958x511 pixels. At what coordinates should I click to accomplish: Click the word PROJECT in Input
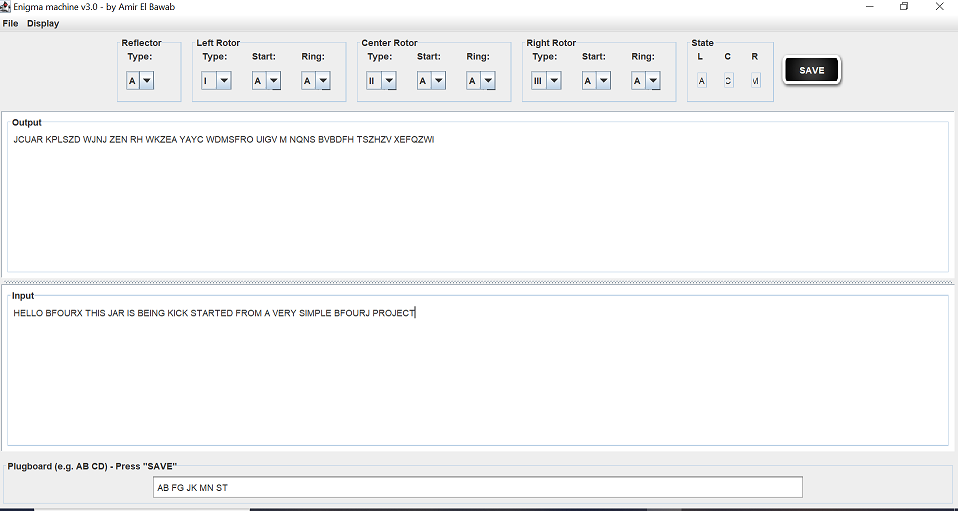coord(393,314)
